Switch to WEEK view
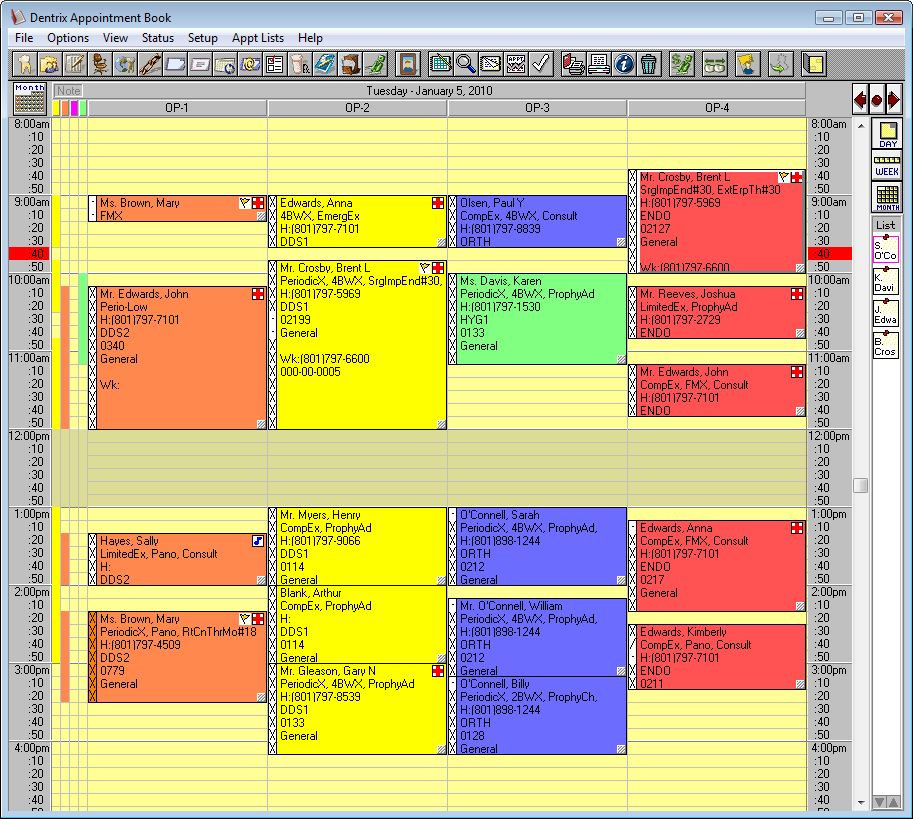Image resolution: width=913 pixels, height=819 pixels. tap(887, 166)
